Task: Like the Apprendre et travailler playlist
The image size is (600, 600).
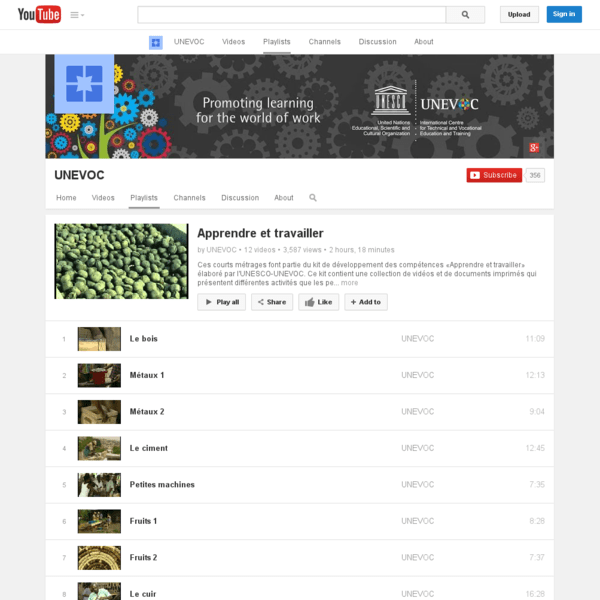Action: [318, 302]
